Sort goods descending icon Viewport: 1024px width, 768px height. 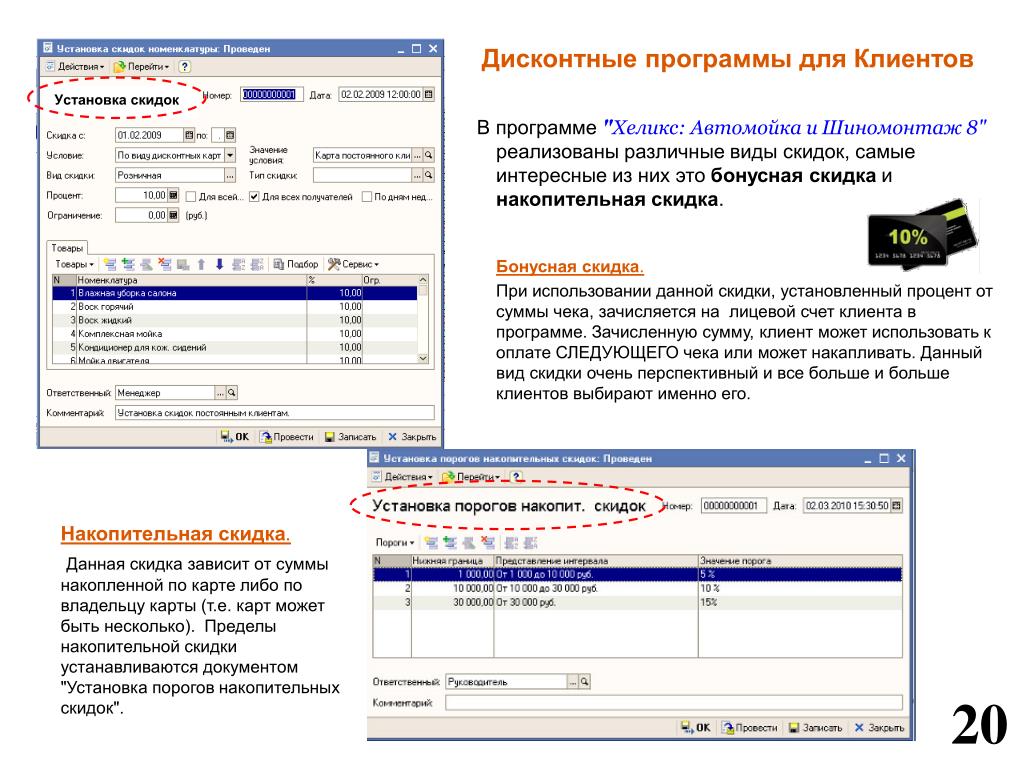pyautogui.click(x=257, y=264)
